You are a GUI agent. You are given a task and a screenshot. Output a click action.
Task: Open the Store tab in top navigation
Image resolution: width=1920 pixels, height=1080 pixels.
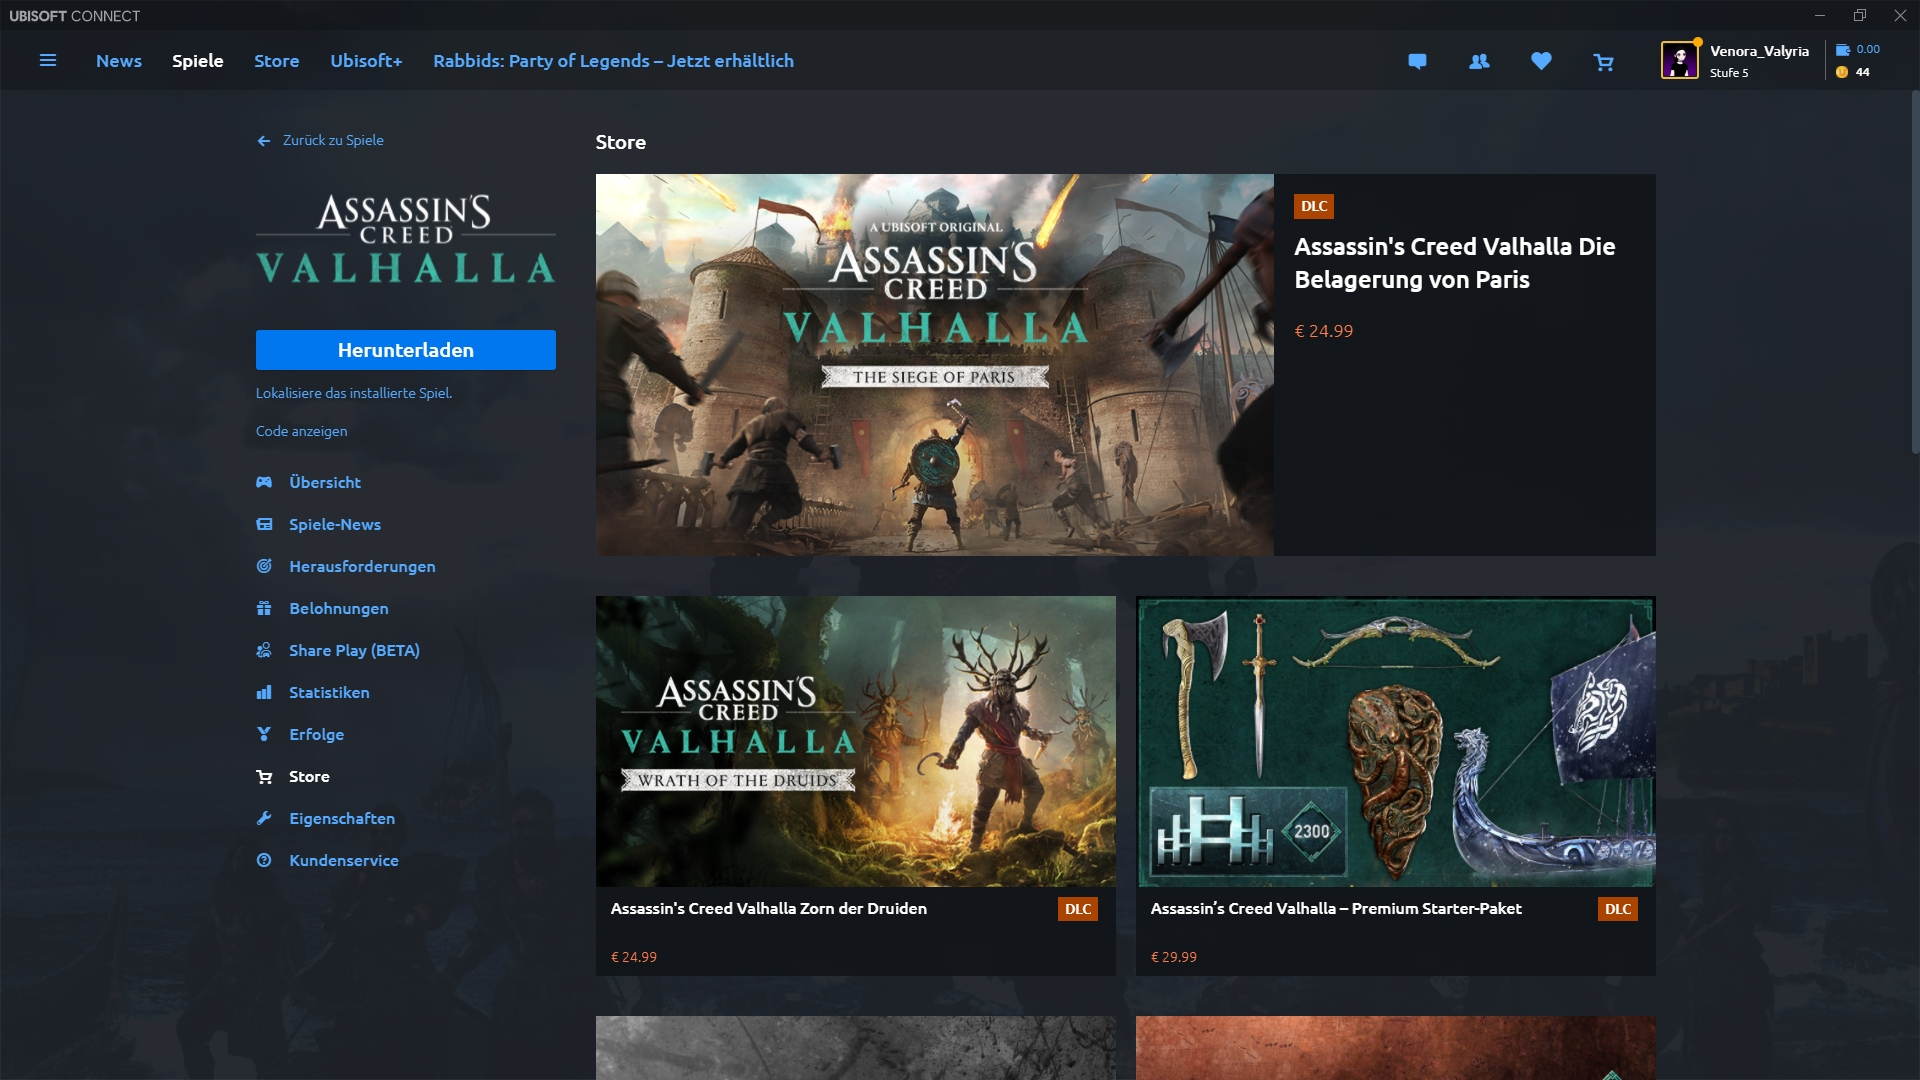277,61
